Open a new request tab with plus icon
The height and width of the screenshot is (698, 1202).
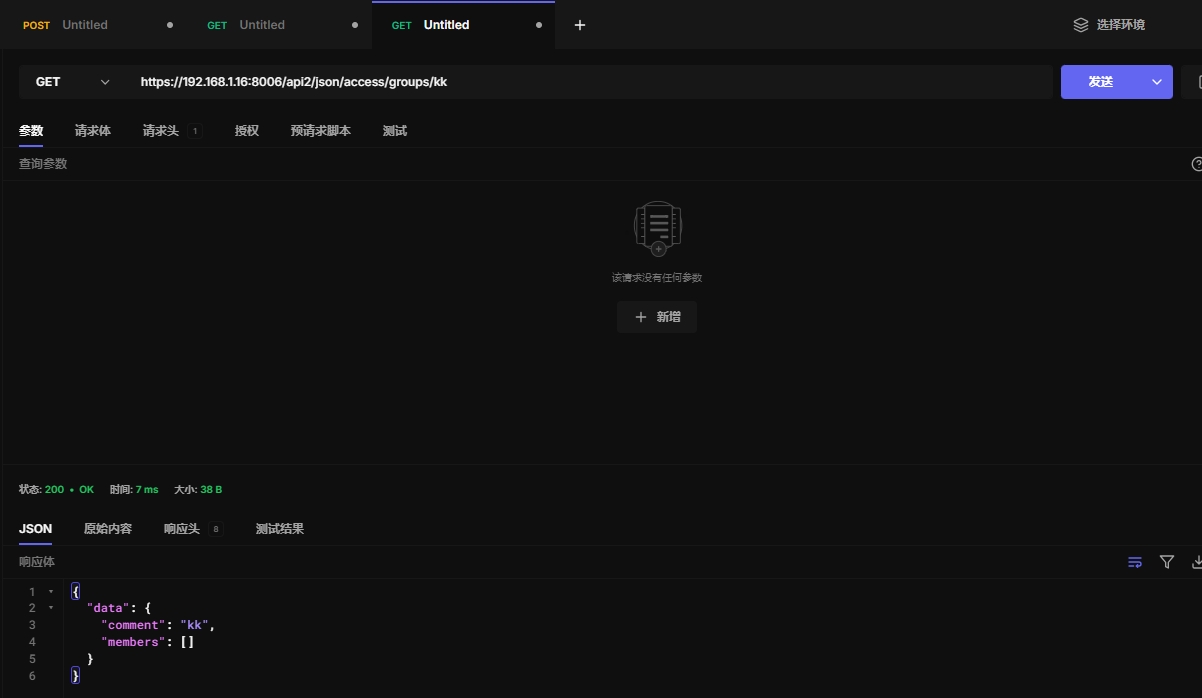pos(580,25)
